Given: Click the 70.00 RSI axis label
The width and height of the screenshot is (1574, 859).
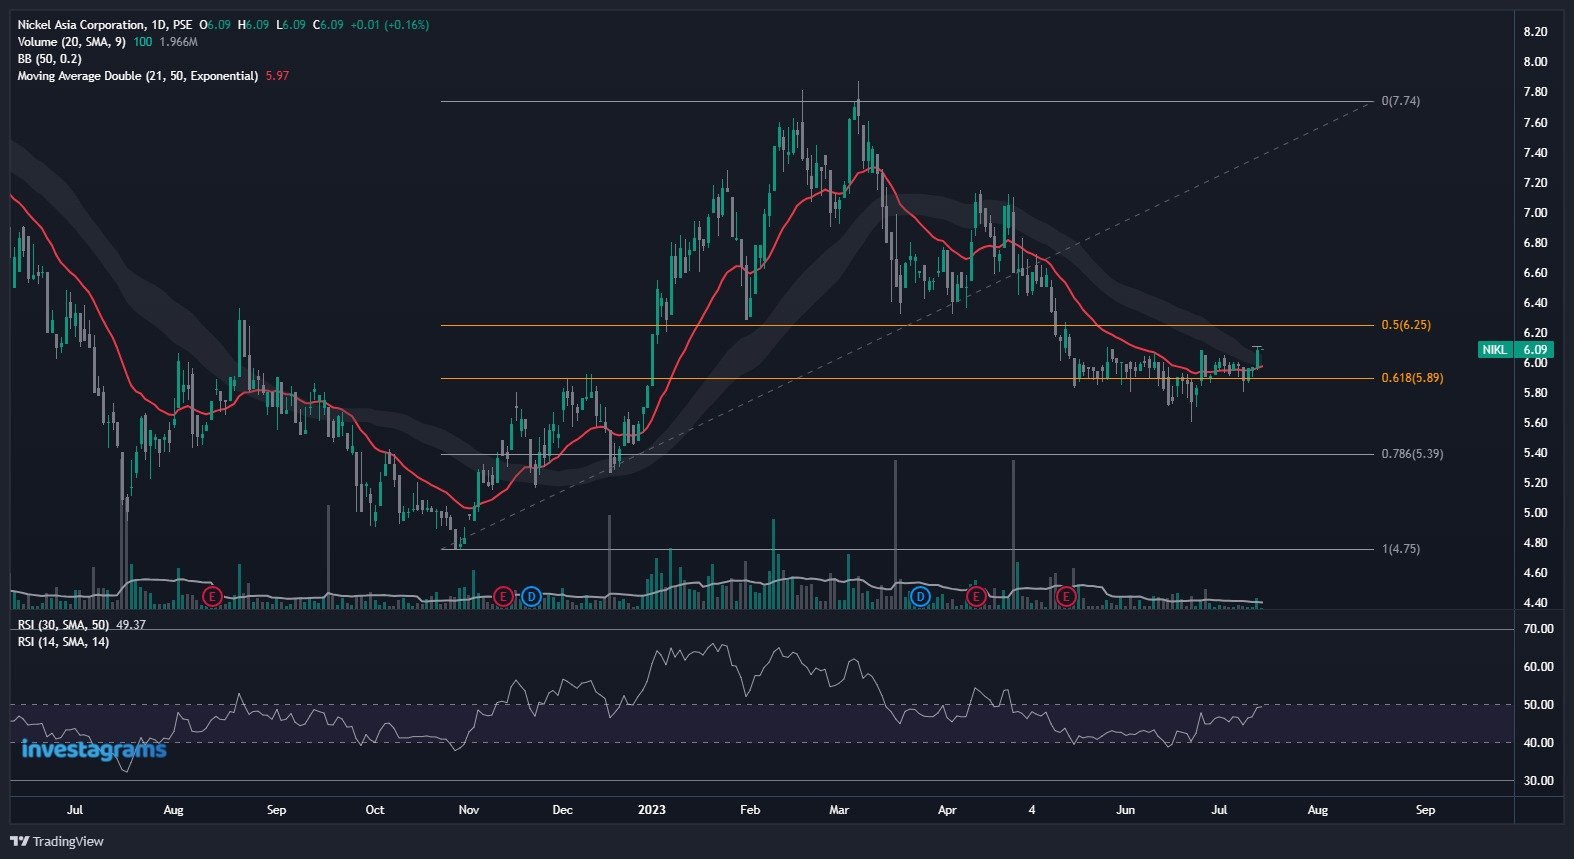Looking at the screenshot, I should (1538, 629).
